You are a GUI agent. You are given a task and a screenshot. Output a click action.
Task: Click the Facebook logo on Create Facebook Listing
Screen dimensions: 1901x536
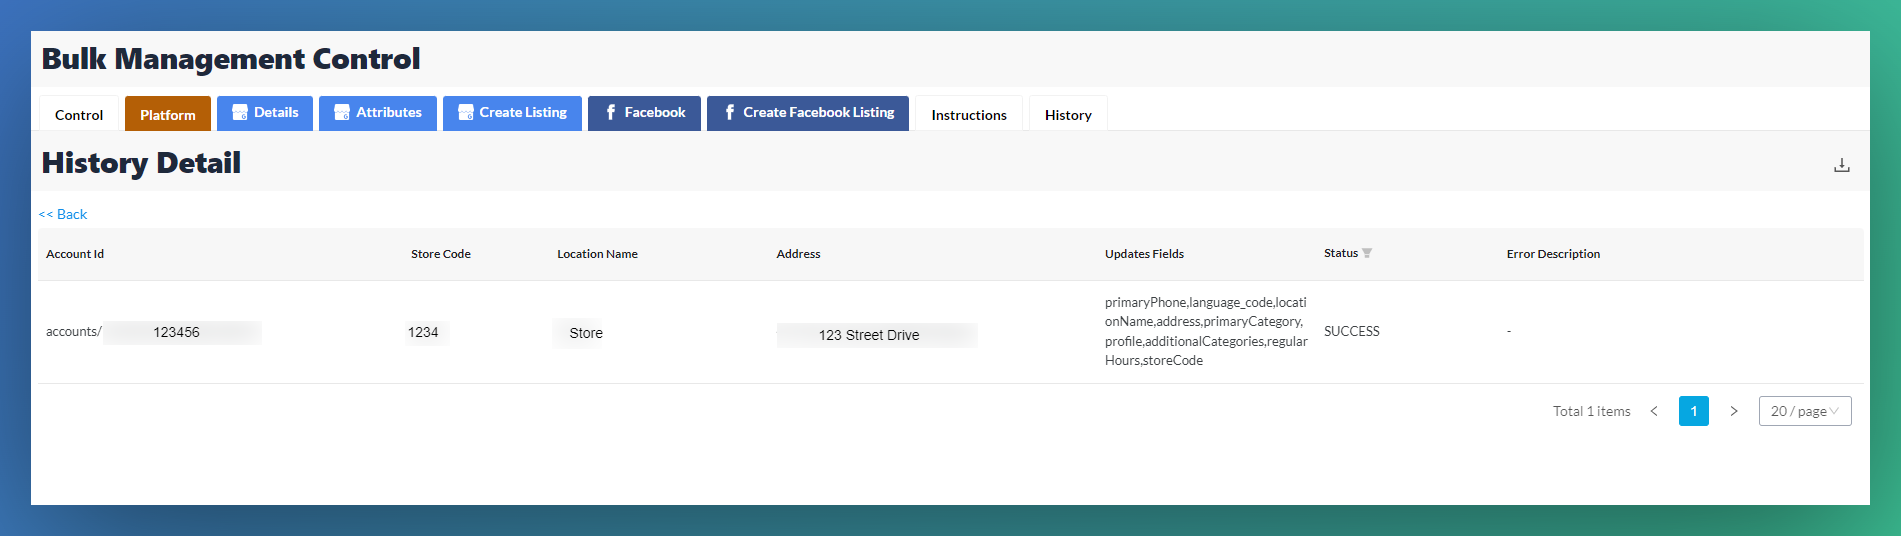tap(730, 113)
